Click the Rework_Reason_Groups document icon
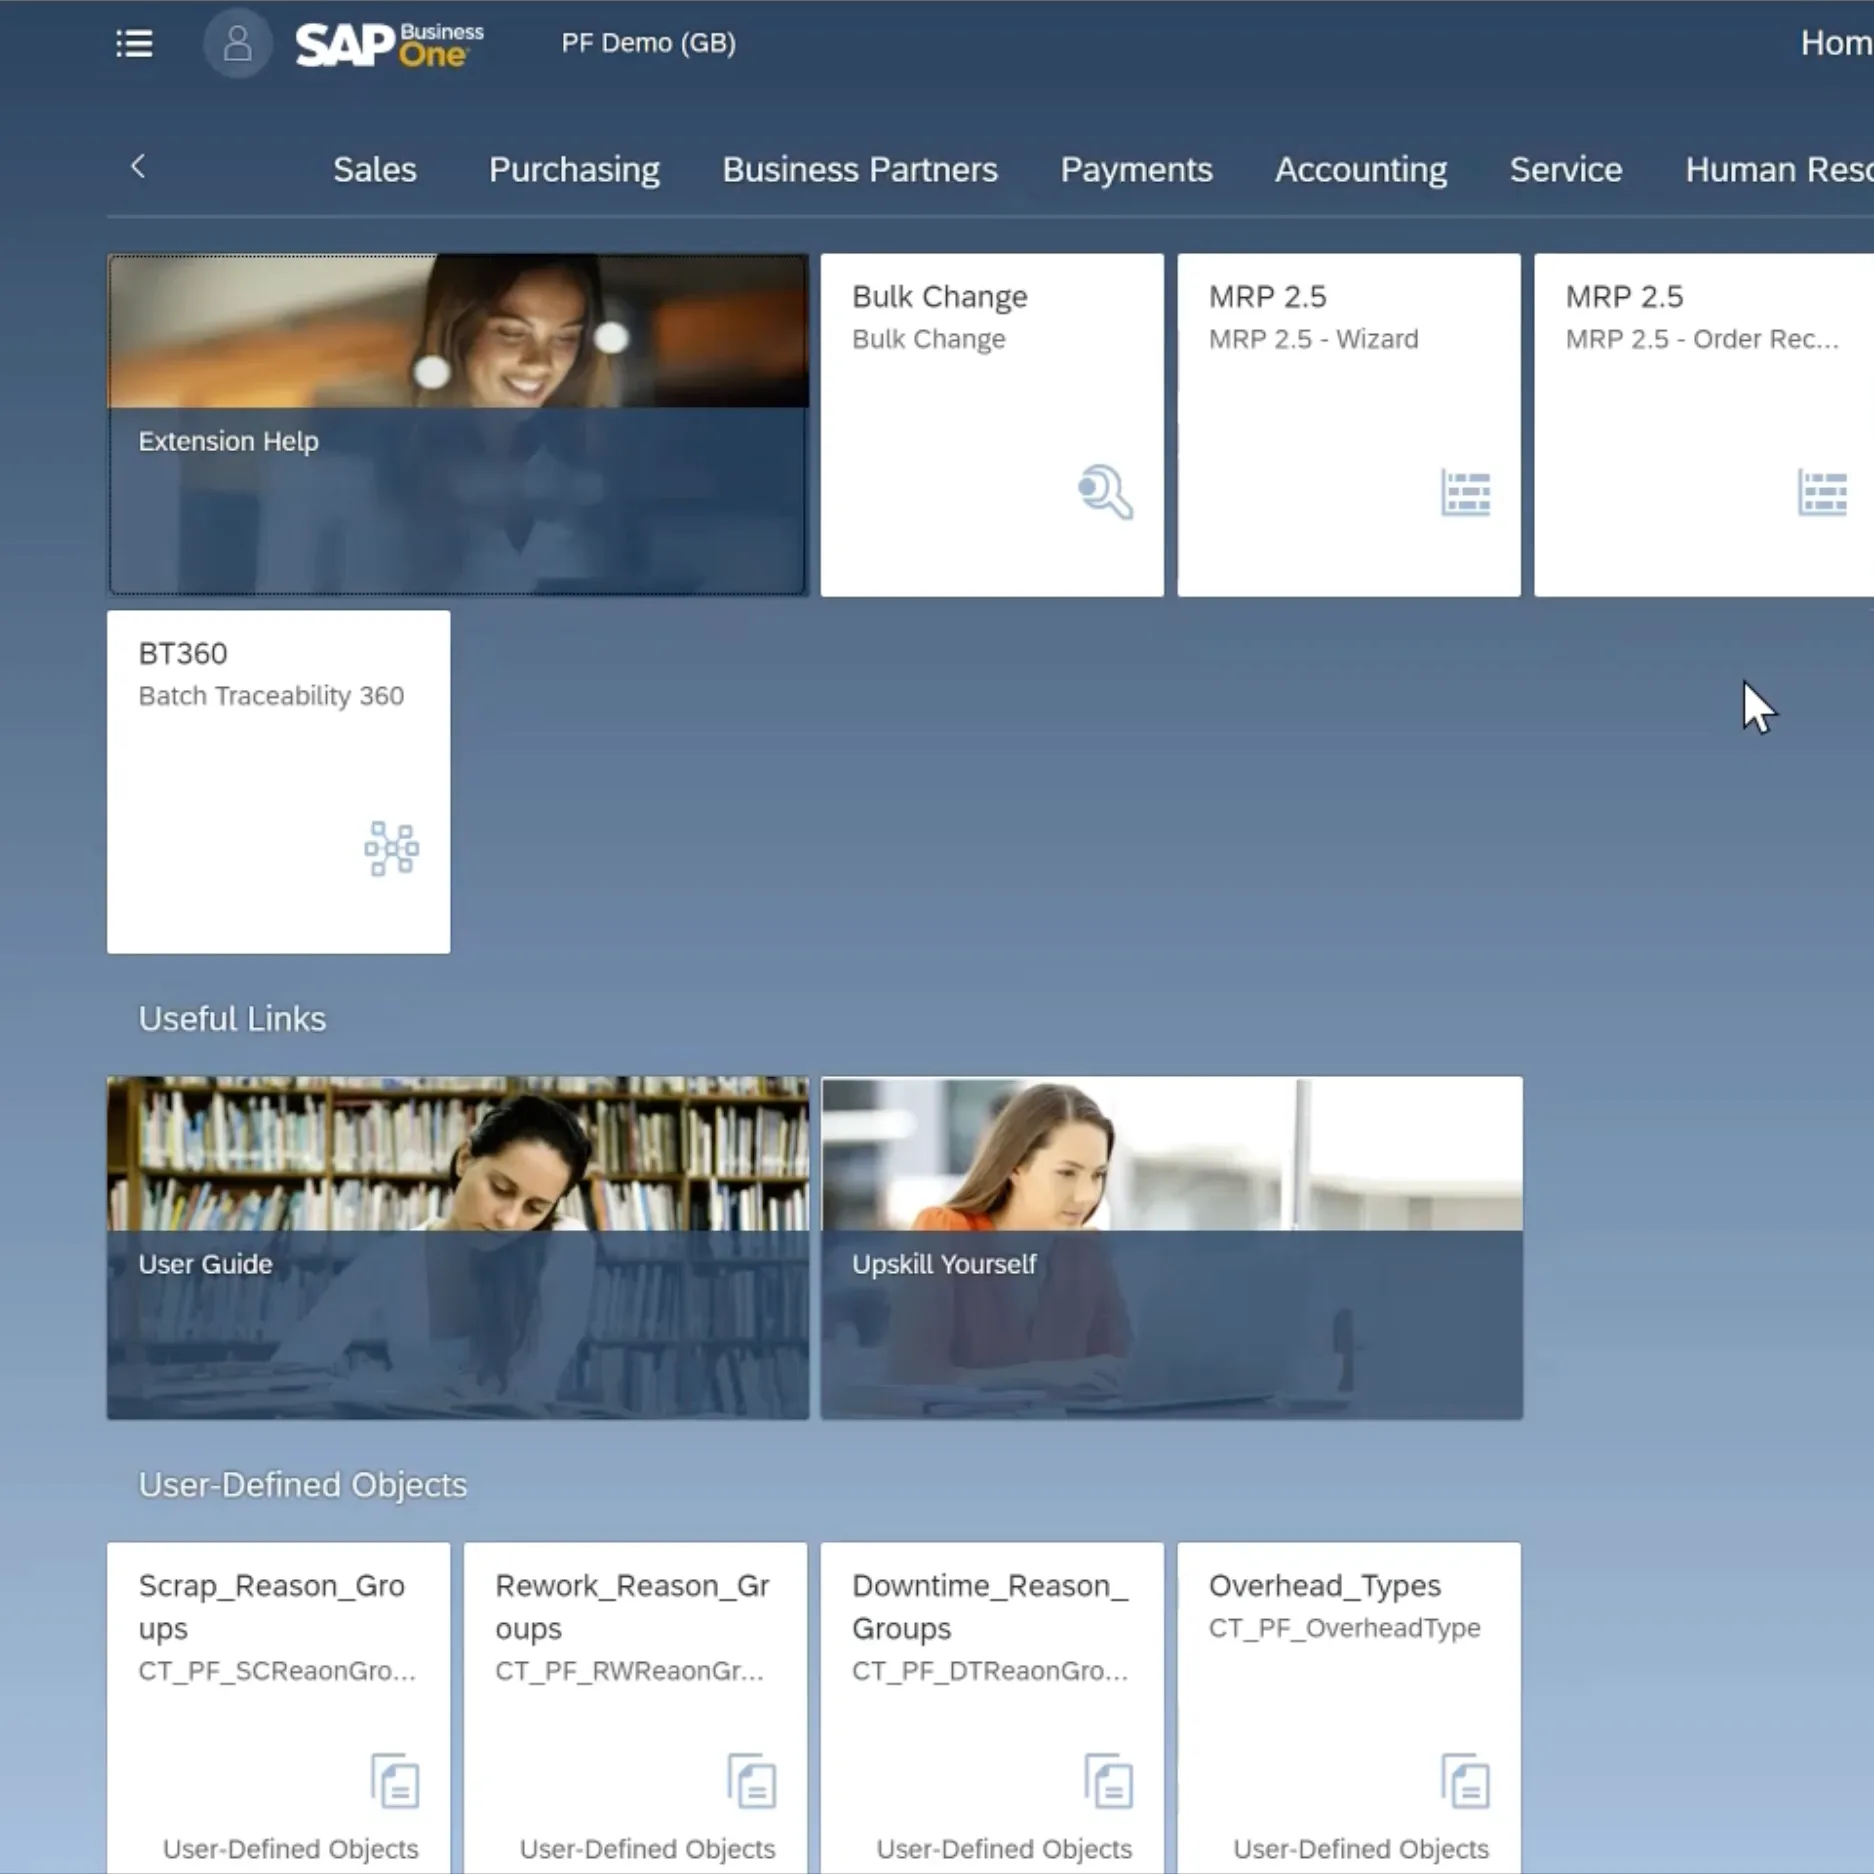Image resolution: width=1874 pixels, height=1874 pixels. (752, 1781)
